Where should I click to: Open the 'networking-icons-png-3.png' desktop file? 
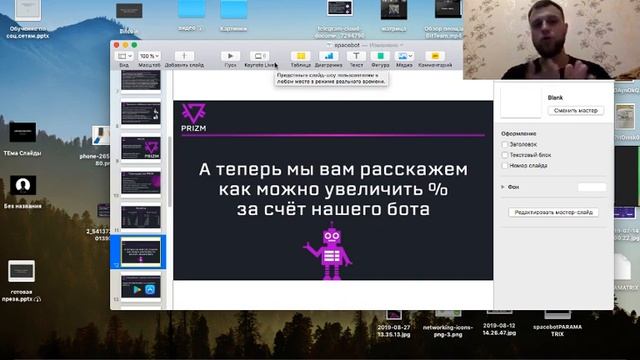[x=448, y=324]
